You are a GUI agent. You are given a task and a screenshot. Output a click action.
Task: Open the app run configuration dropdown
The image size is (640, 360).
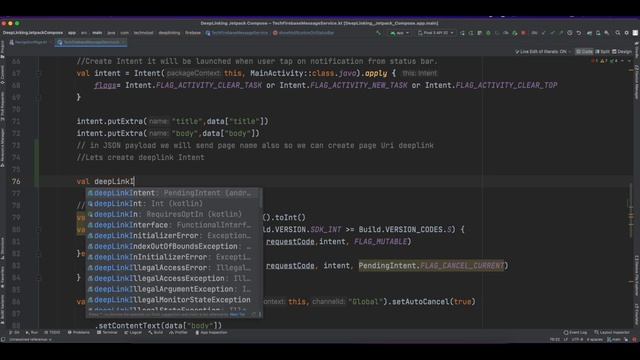pos(400,33)
